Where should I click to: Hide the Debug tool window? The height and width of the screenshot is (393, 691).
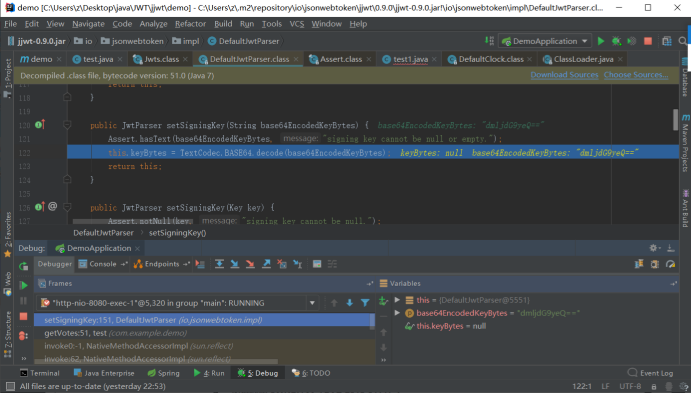coord(671,248)
